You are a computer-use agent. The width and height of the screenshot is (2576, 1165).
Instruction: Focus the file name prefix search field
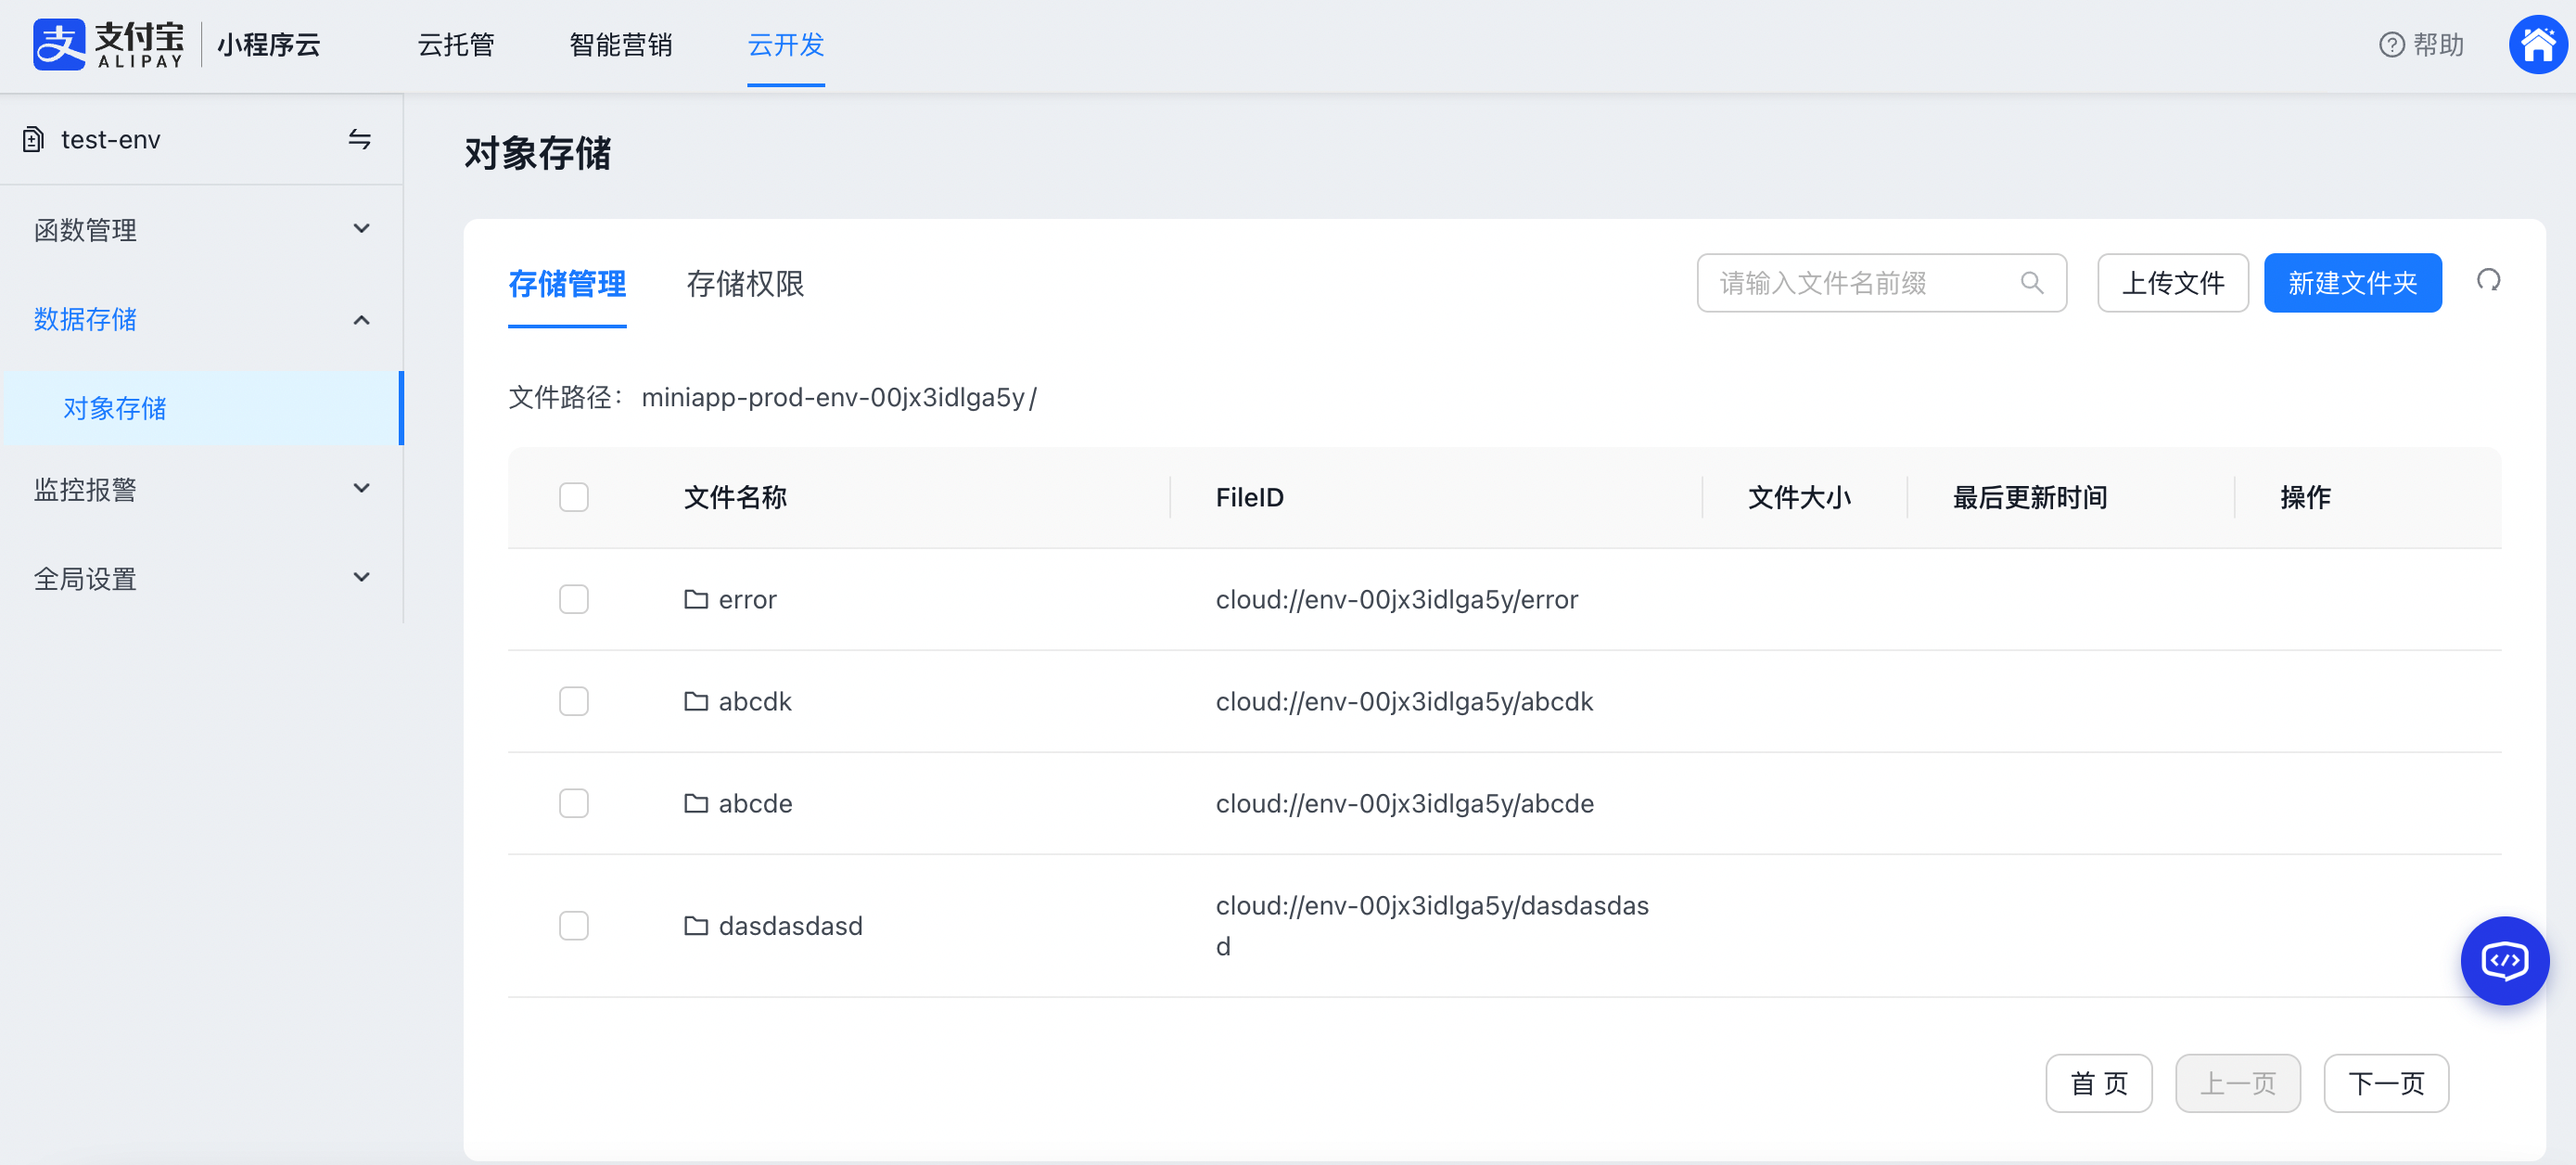(1860, 283)
